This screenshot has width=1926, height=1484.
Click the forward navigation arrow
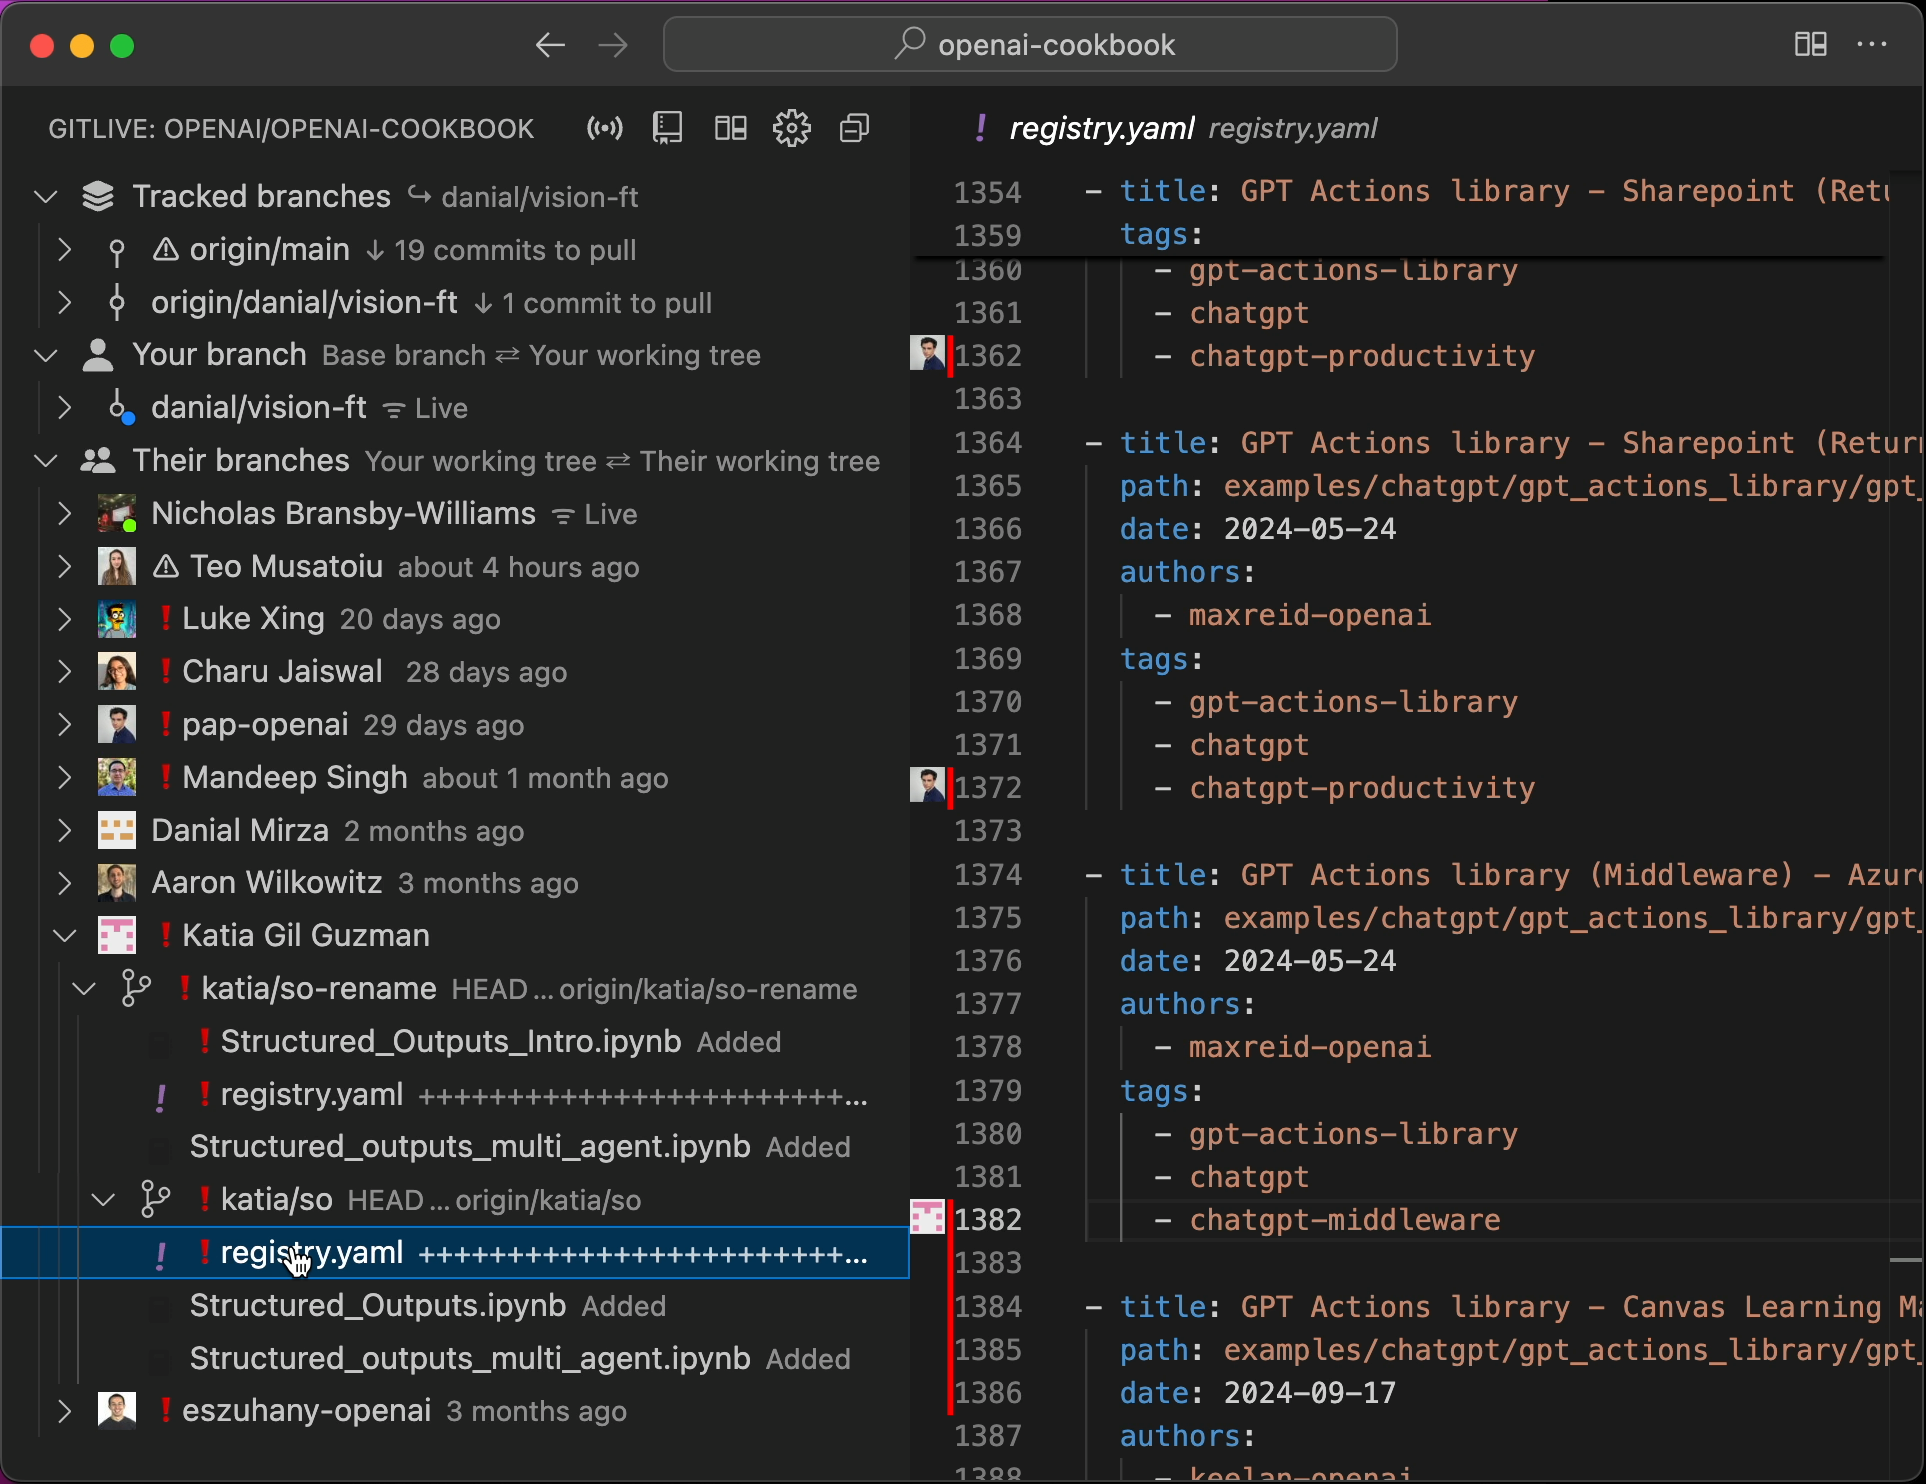(x=613, y=45)
